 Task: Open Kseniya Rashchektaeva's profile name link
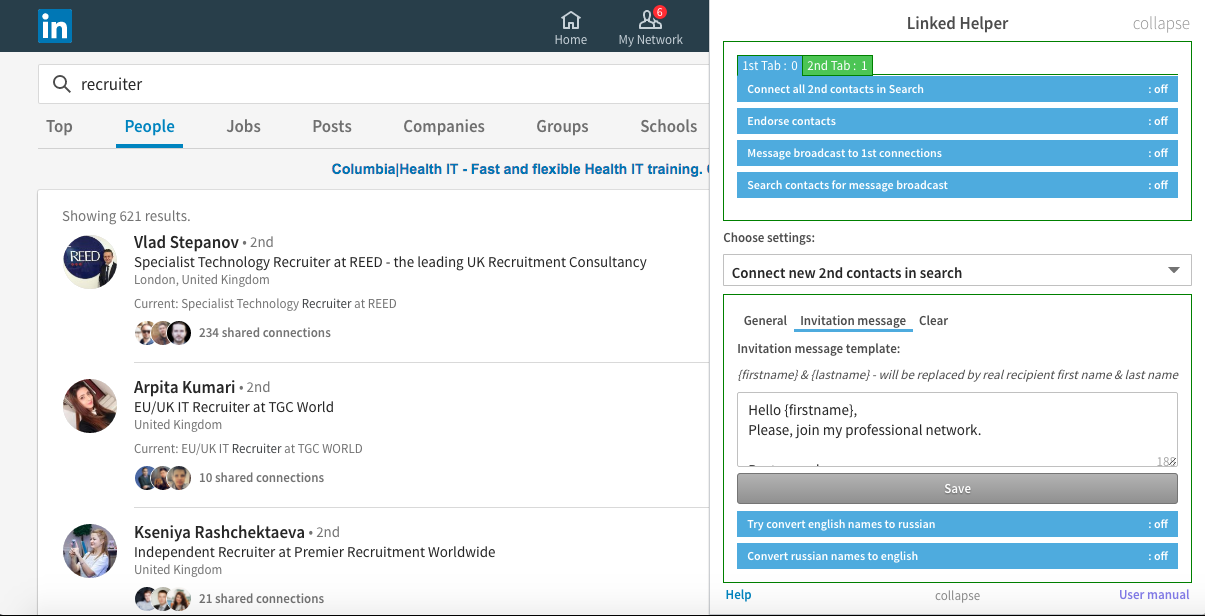click(x=219, y=532)
